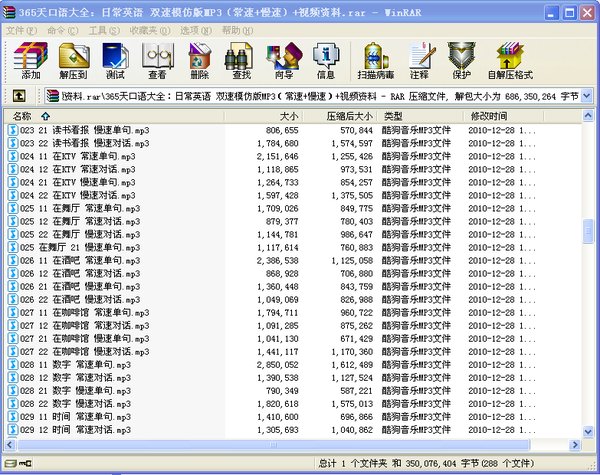Viewport: 600px width, 475px height.
Task: Select file 028 12 数字 常速对话.mp3
Action: coord(75,377)
